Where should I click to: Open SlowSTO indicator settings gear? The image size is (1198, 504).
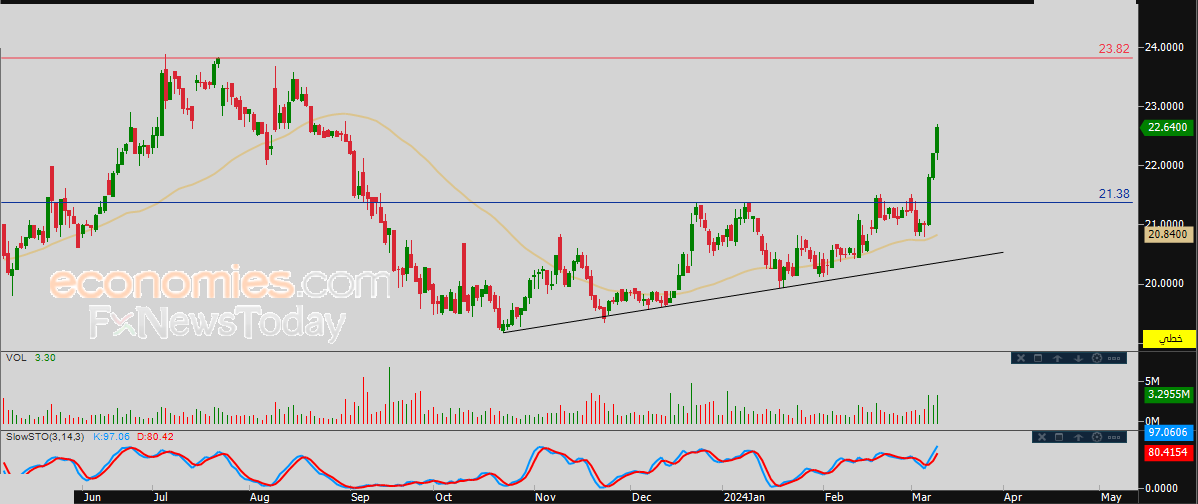point(1097,437)
